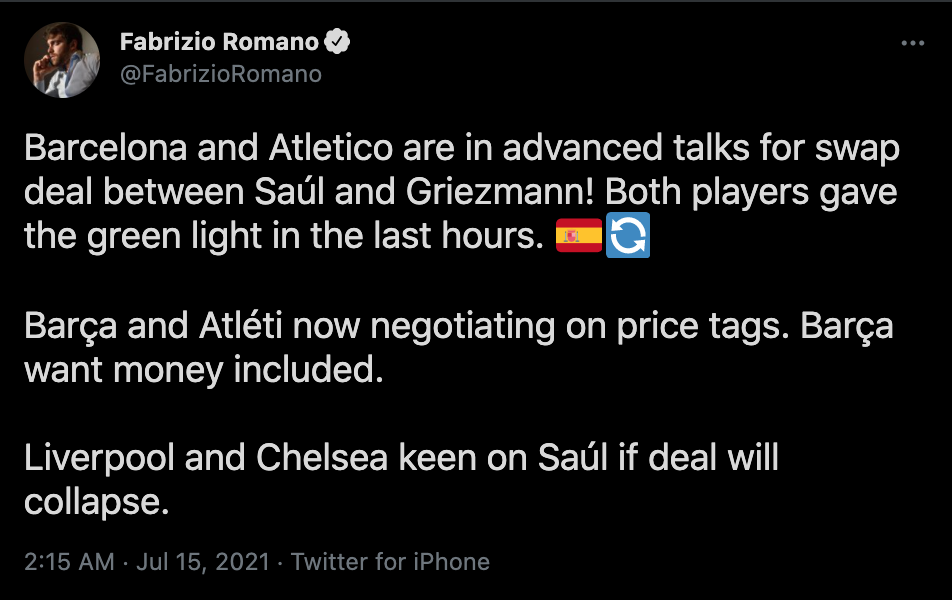
Task: Open the Fabrizio Romano display name
Action: click(218, 42)
